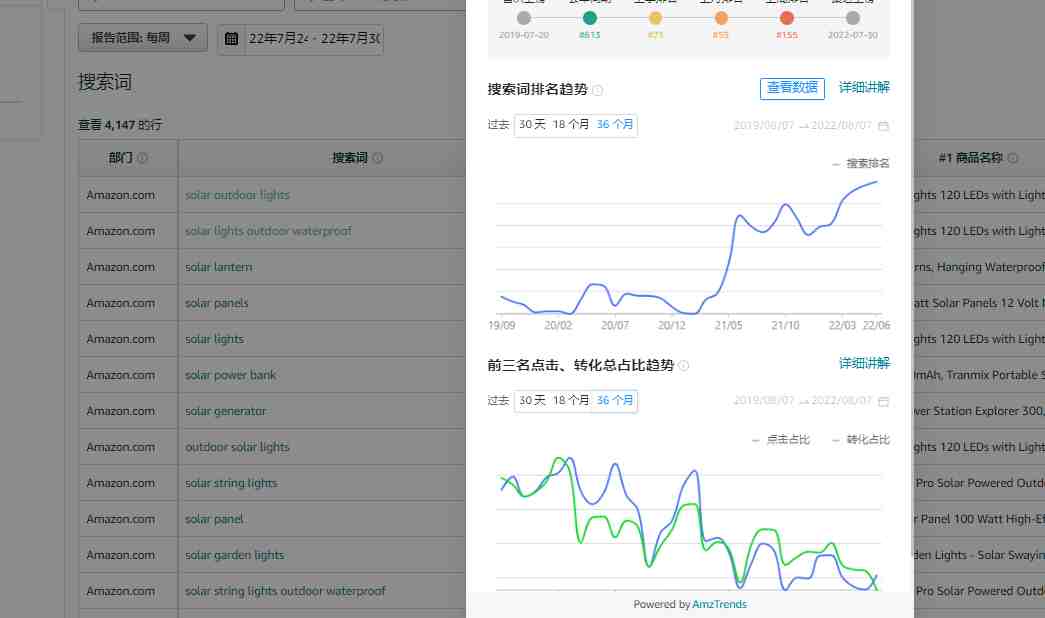1045x618 pixels.
Task: Select 36 个月 in click share trend range
Action: point(614,400)
